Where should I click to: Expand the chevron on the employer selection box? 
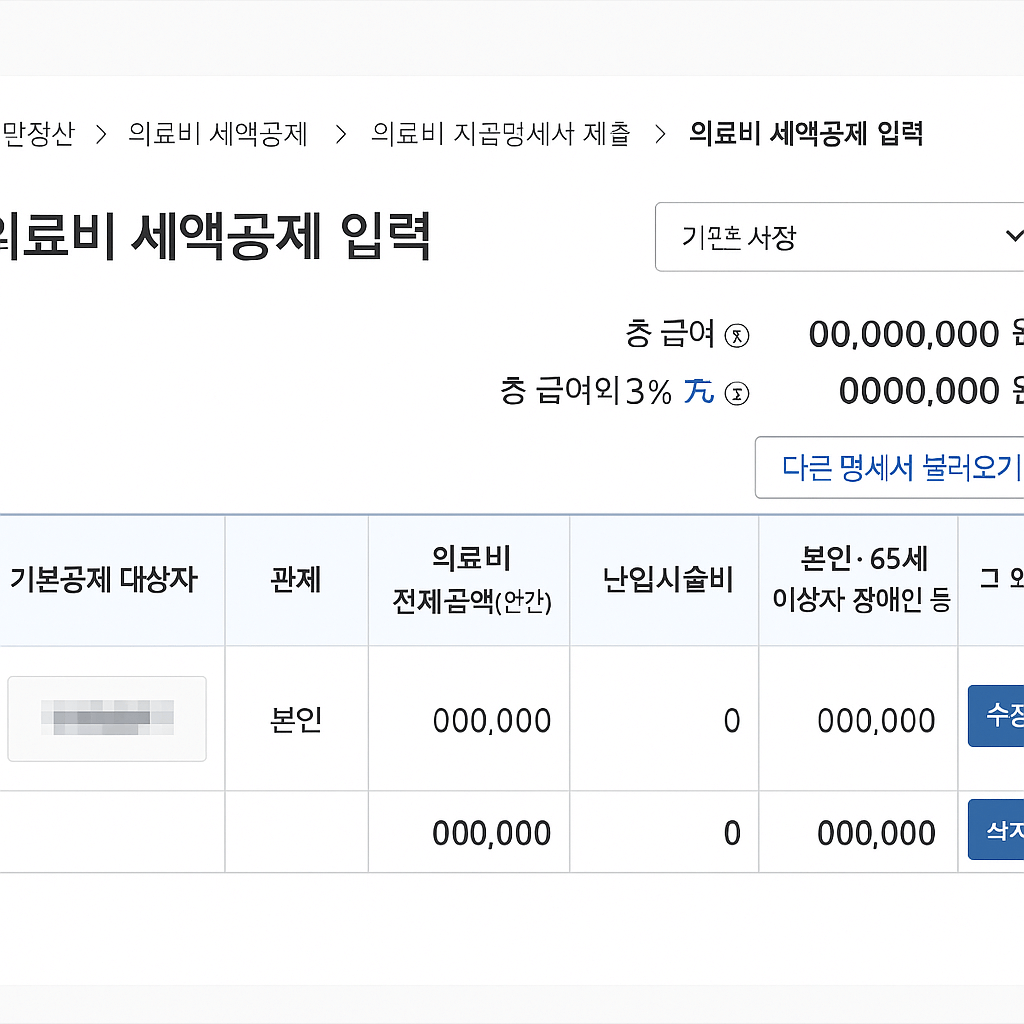click(1014, 237)
